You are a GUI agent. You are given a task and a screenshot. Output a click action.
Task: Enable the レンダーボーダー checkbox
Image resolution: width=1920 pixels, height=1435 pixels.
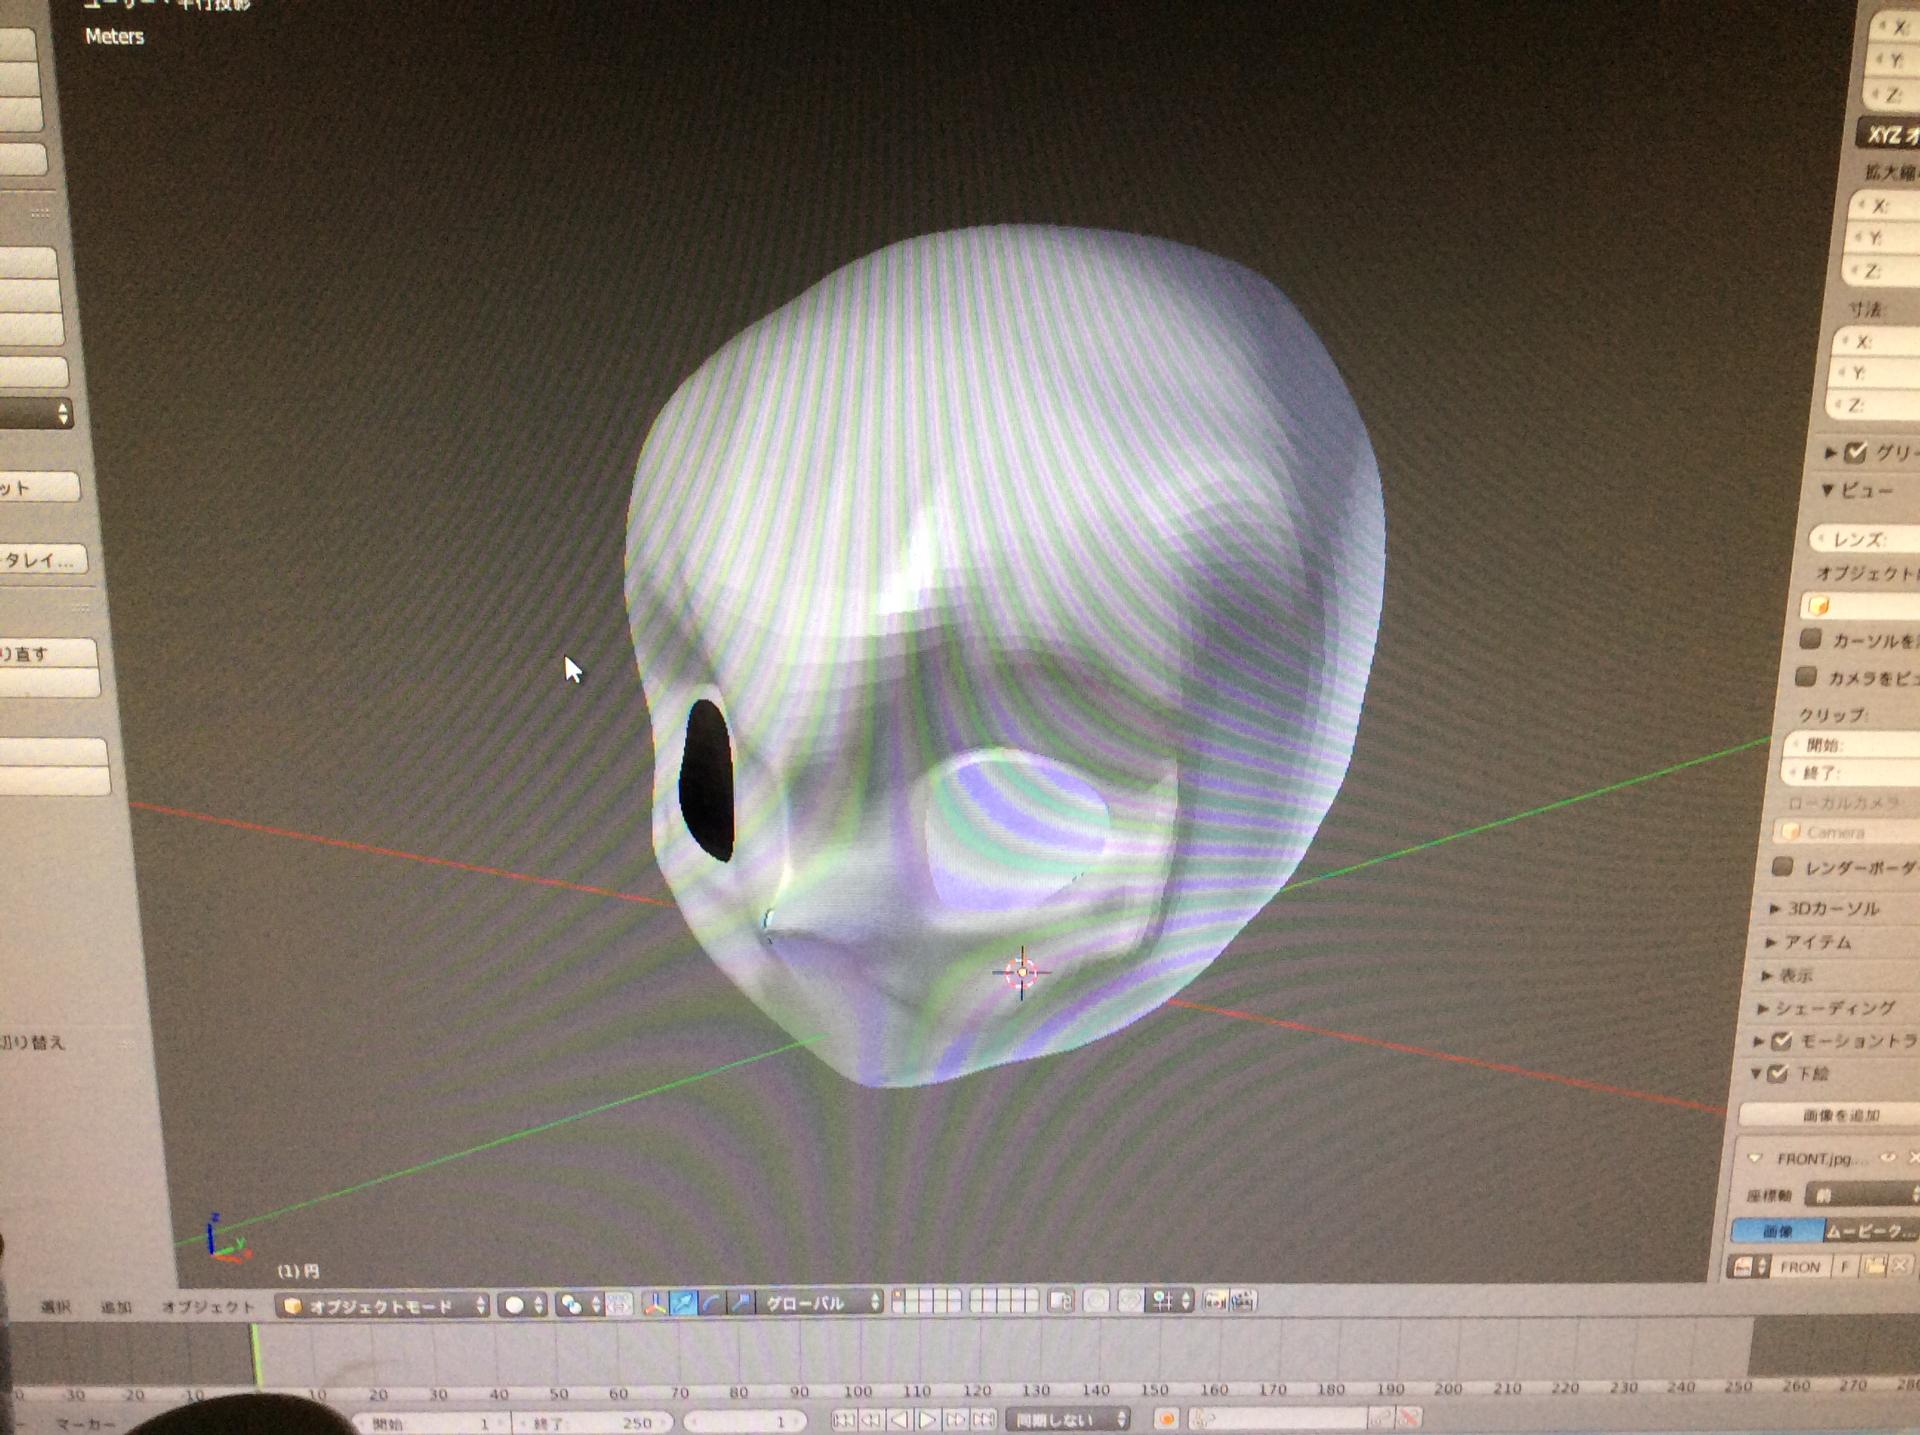click(1782, 866)
